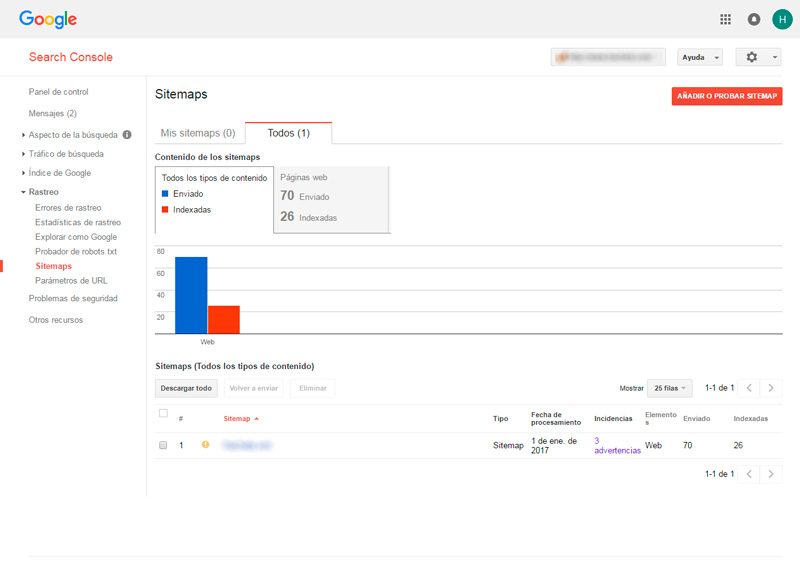Click the account avatar with letter H
Image resolution: width=800 pixels, height=562 pixels.
coord(781,19)
